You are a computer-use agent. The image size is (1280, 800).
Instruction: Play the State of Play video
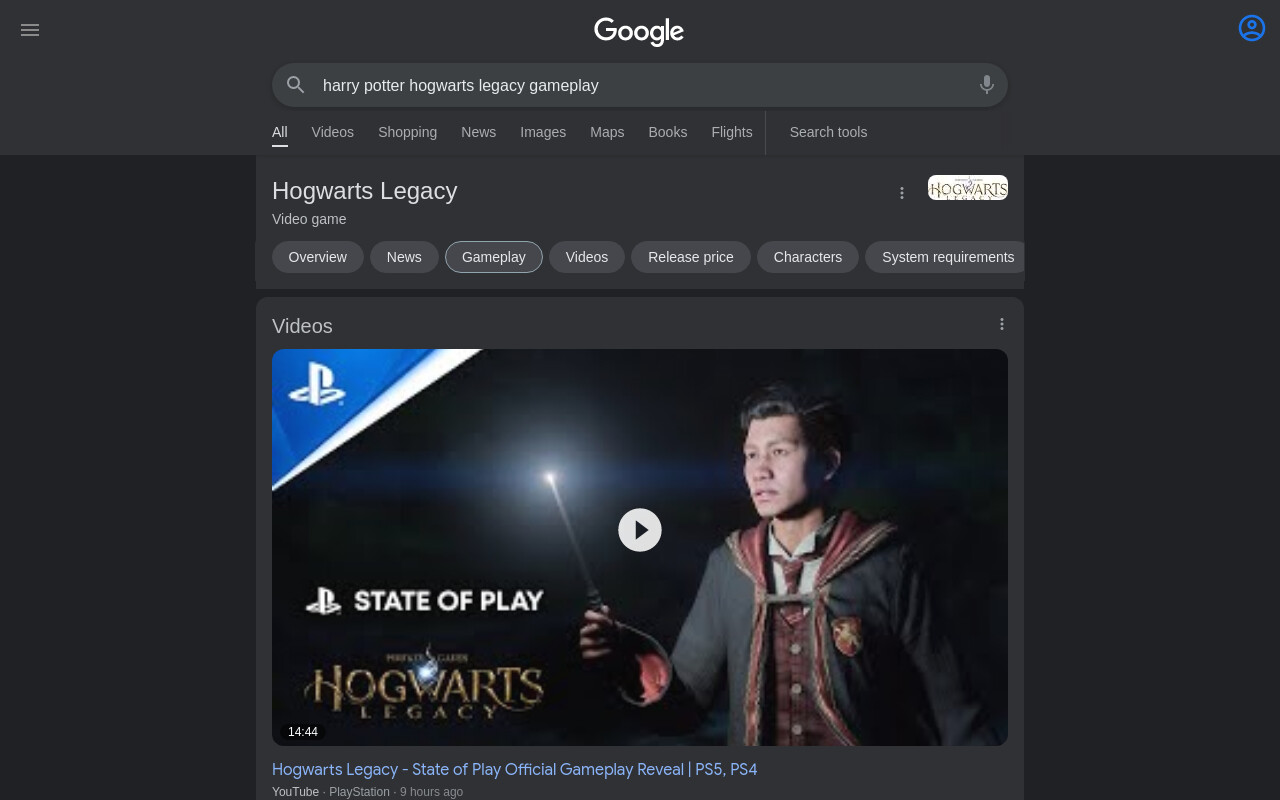coord(640,530)
